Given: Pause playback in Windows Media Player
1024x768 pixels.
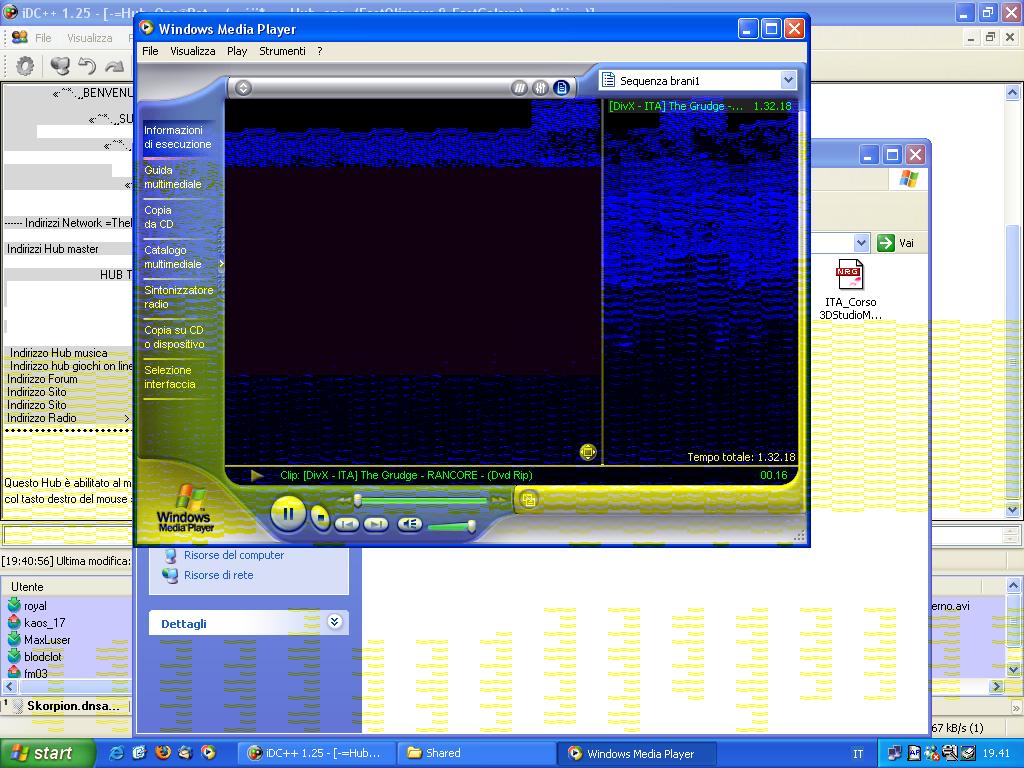Looking at the screenshot, I should click(288, 514).
